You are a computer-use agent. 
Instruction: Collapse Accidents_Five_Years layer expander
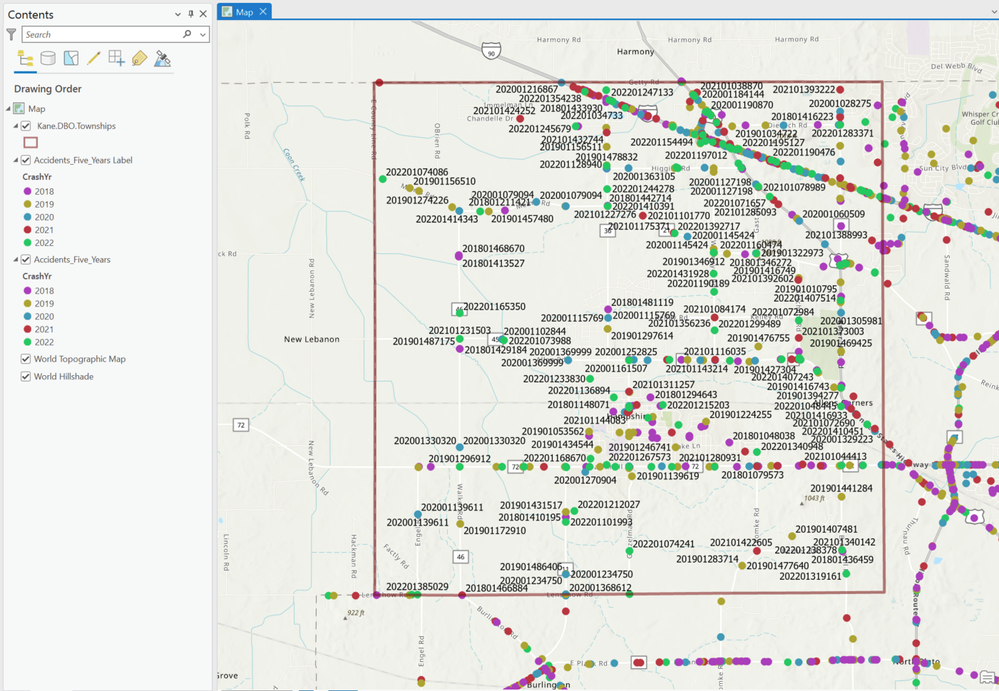[16, 260]
